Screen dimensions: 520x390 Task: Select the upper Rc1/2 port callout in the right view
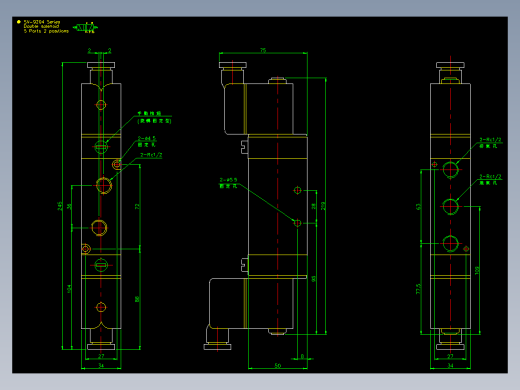tap(490, 143)
